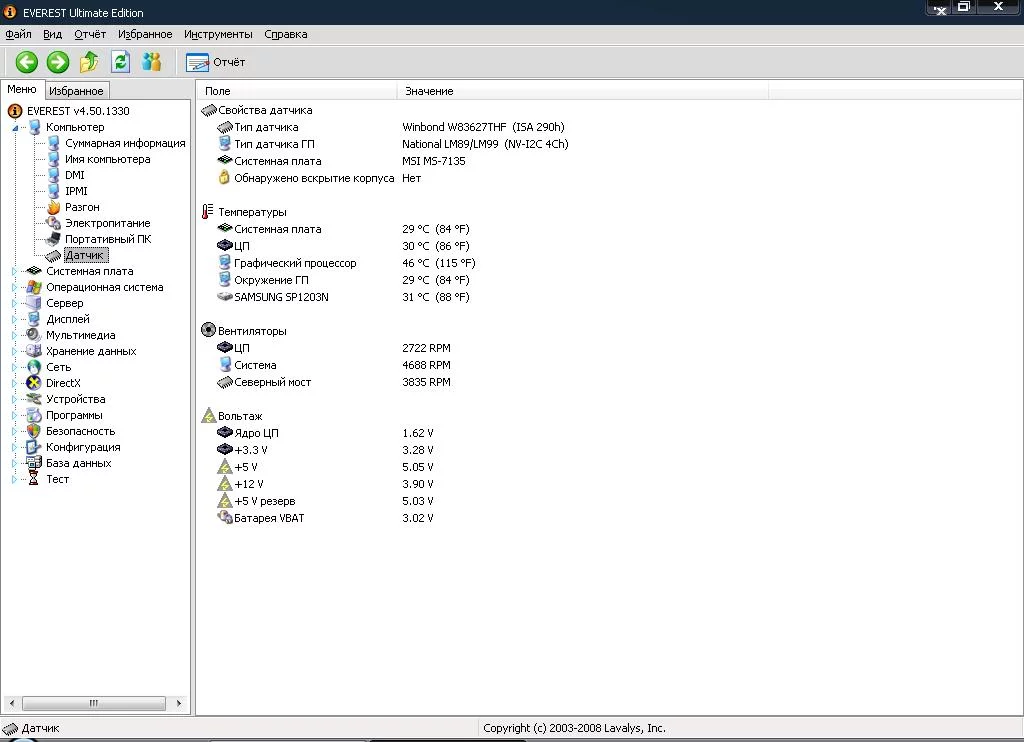Select the Система fan row
The height and width of the screenshot is (742, 1024).
pyautogui.click(x=334, y=365)
